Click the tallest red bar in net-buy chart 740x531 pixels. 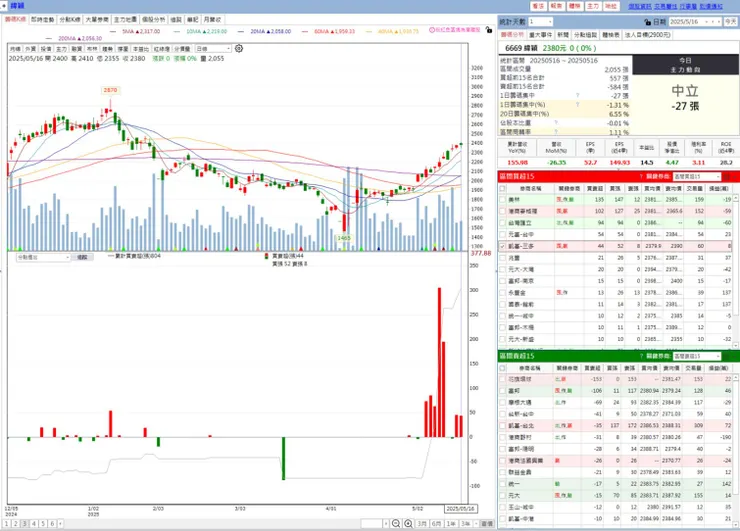[x=439, y=362]
